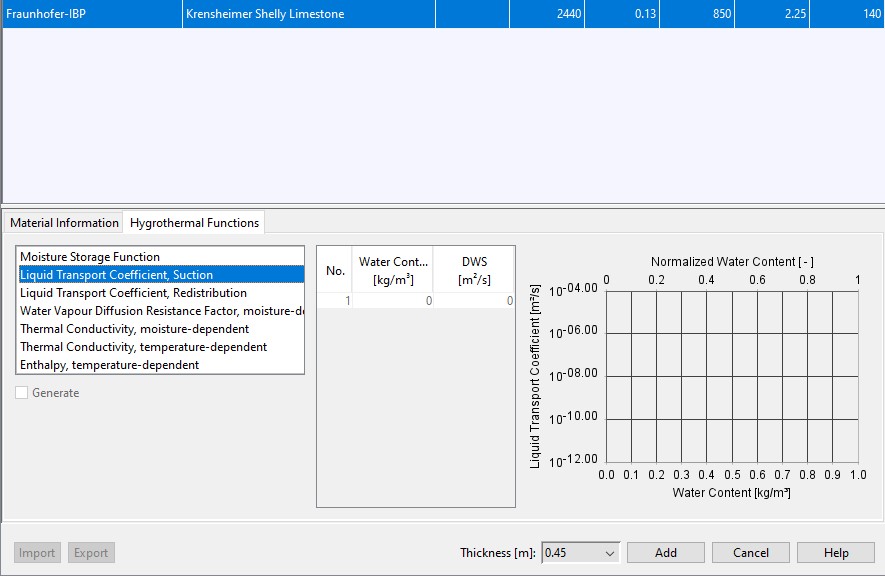This screenshot has width=885, height=577.
Task: Click the Import button
Action: pyautogui.click(x=37, y=553)
